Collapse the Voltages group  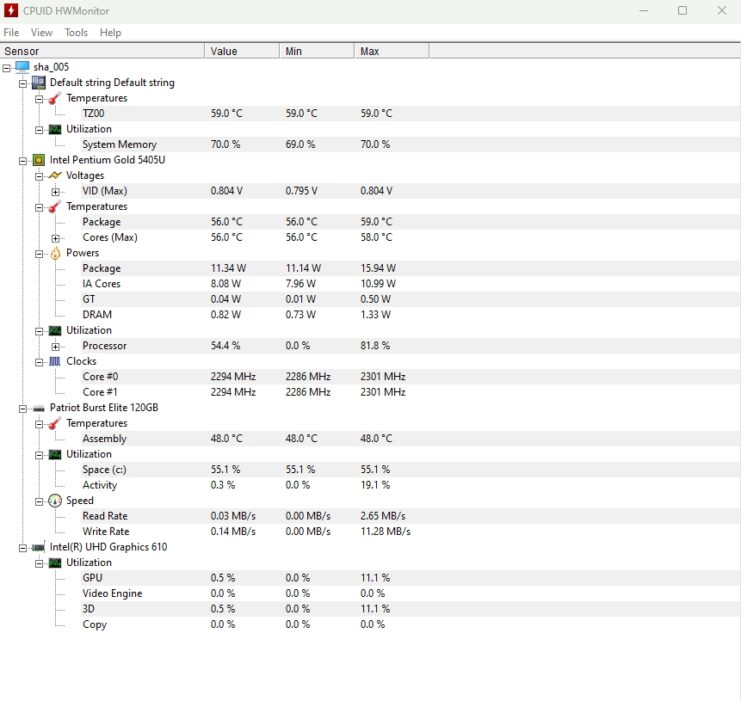(x=39, y=177)
